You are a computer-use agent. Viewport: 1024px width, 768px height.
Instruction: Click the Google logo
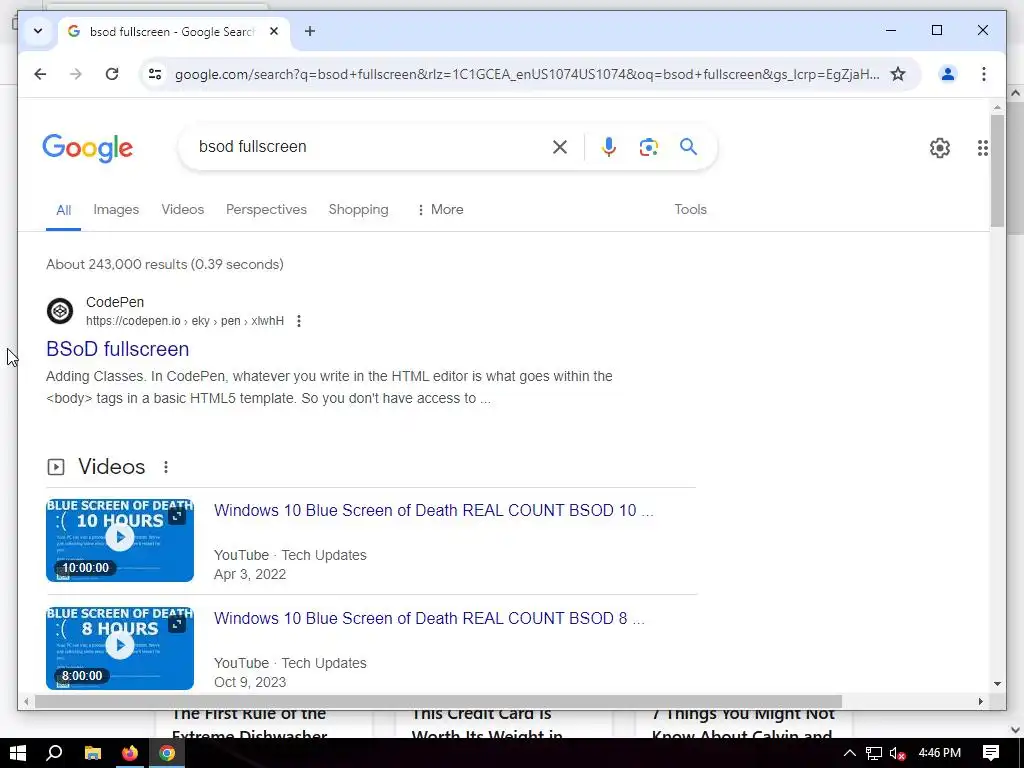pyautogui.click(x=88, y=148)
